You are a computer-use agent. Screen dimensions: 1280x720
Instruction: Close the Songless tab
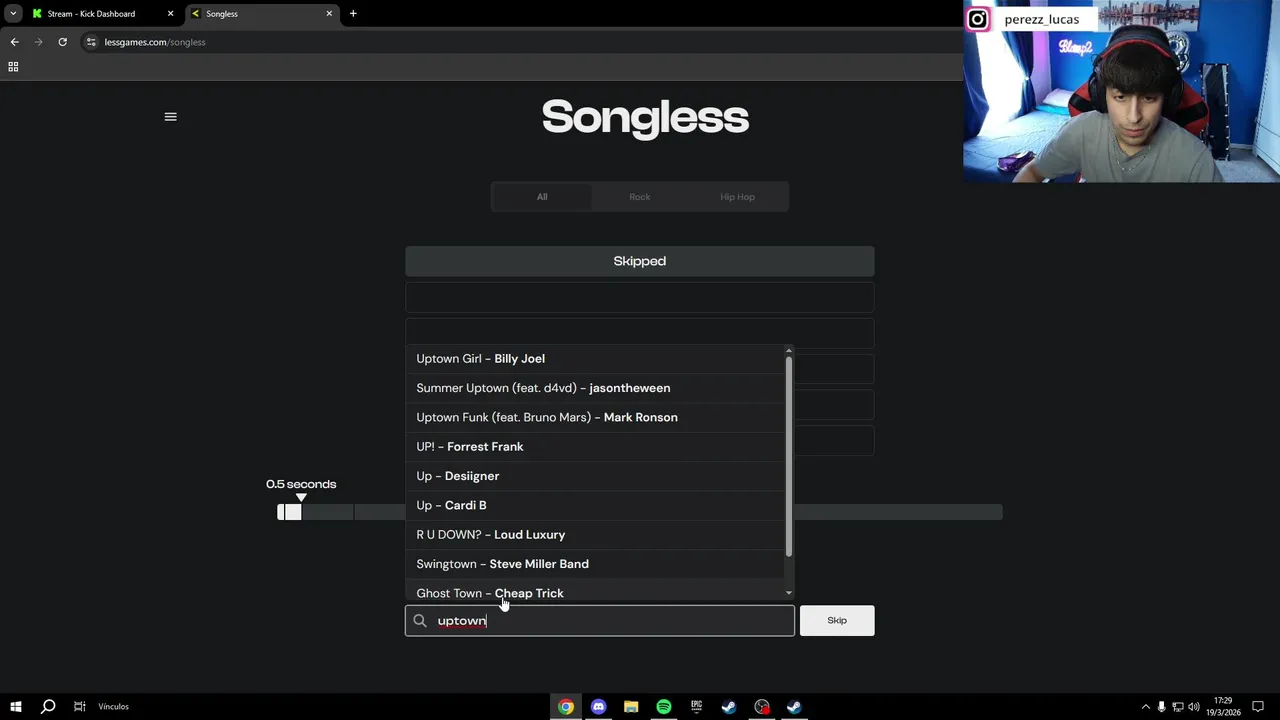(329, 14)
